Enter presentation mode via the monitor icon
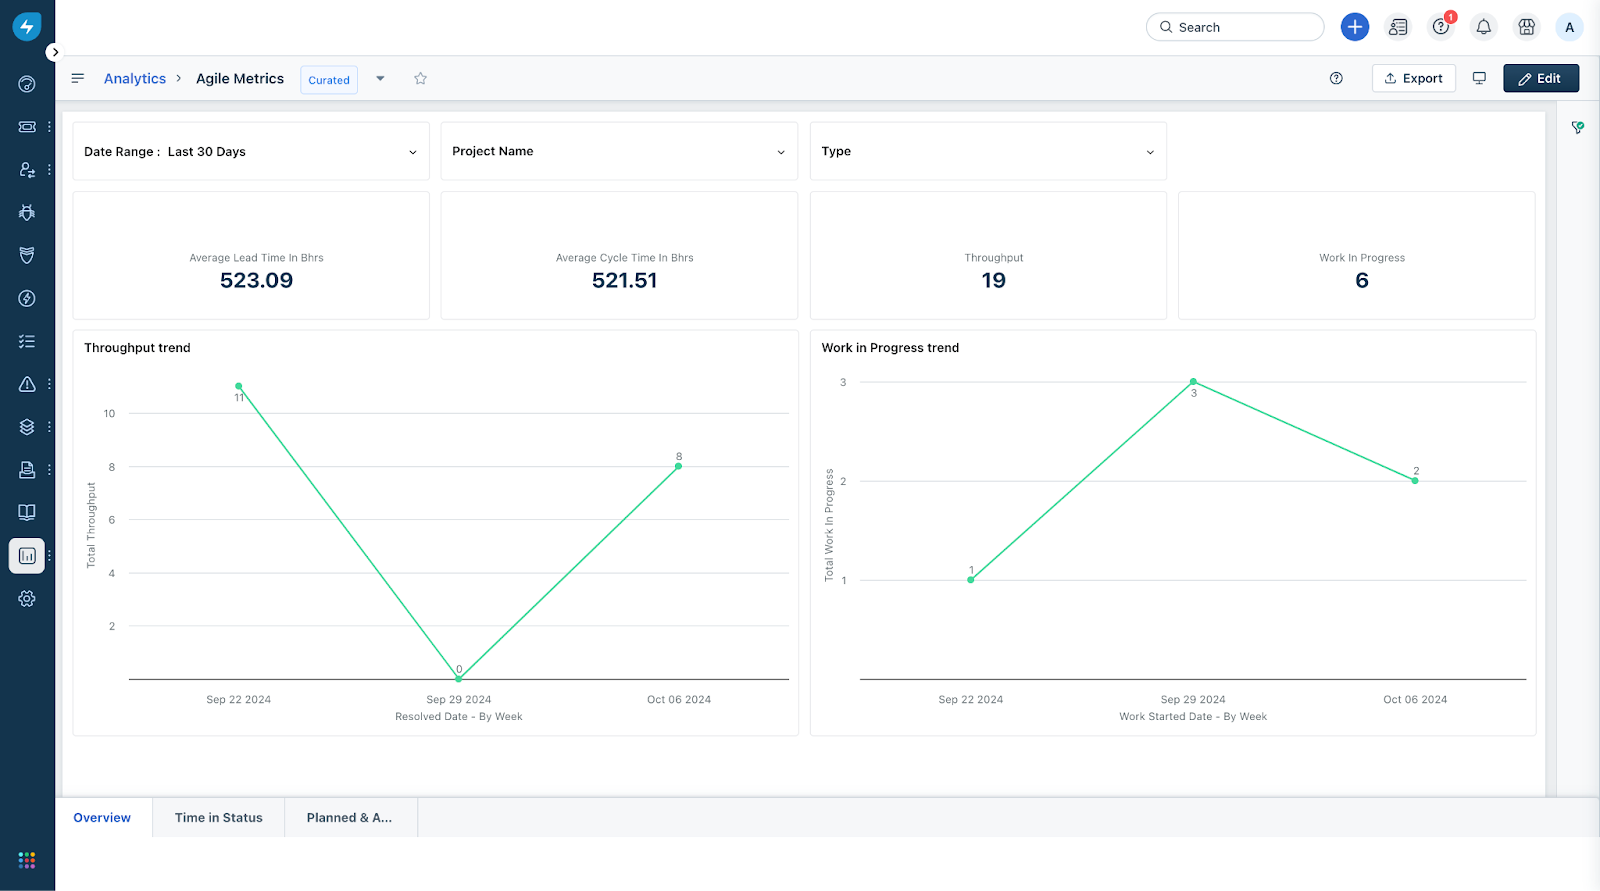 coord(1479,78)
